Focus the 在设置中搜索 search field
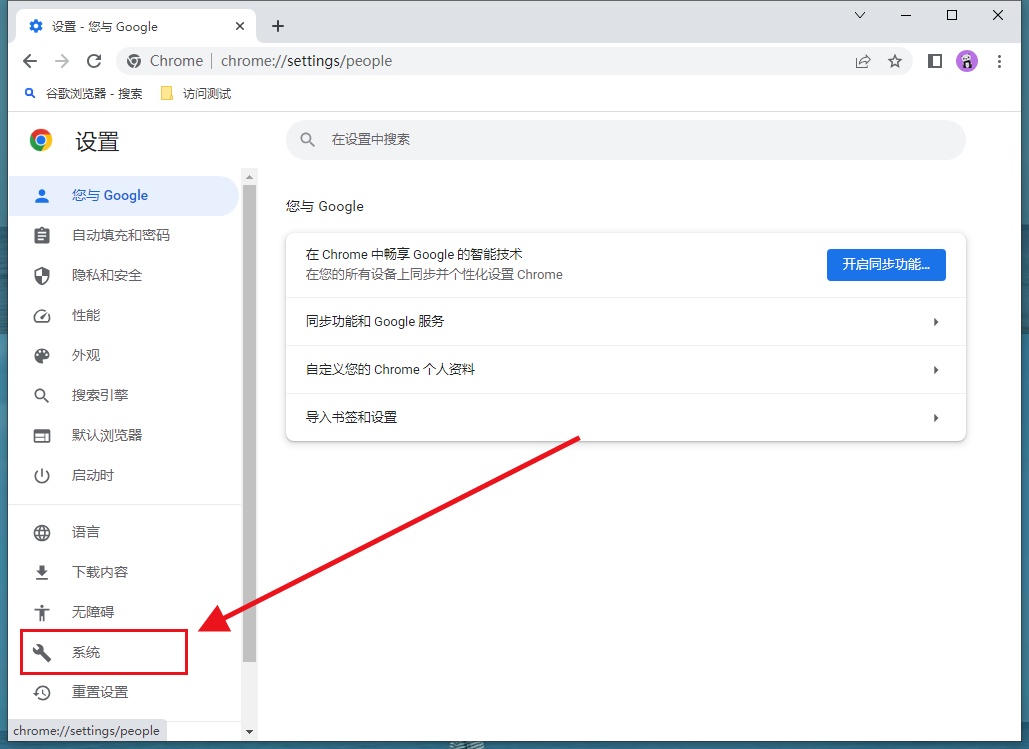Image resolution: width=1029 pixels, height=749 pixels. [x=625, y=139]
